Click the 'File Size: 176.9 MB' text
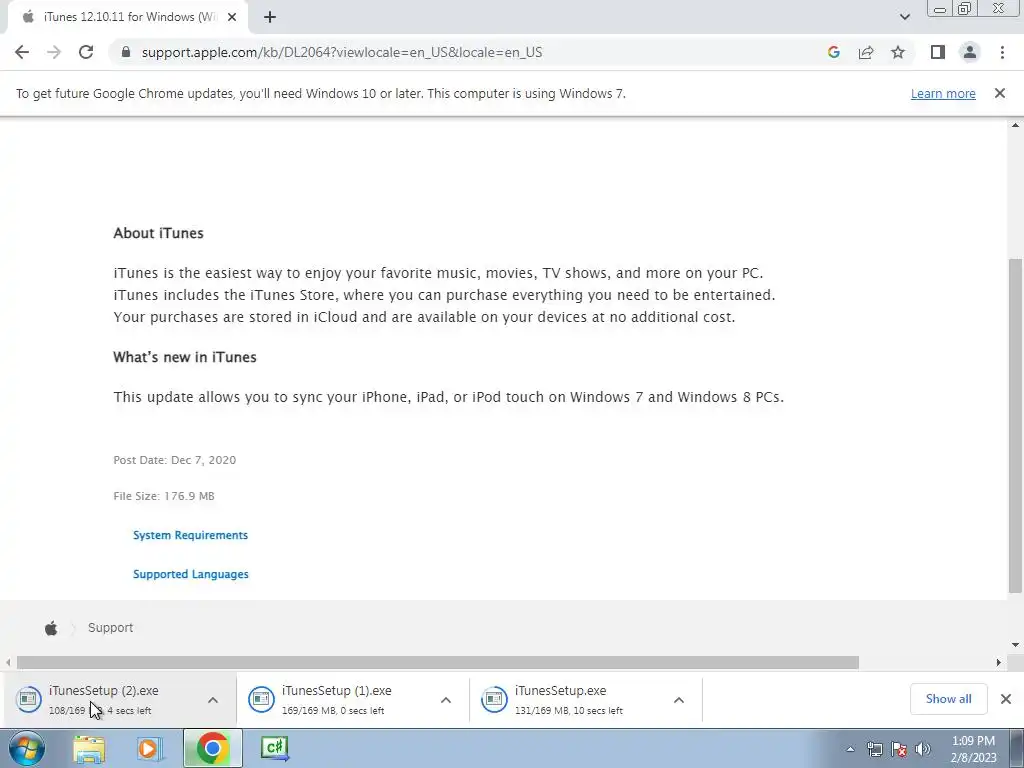 coord(164,496)
